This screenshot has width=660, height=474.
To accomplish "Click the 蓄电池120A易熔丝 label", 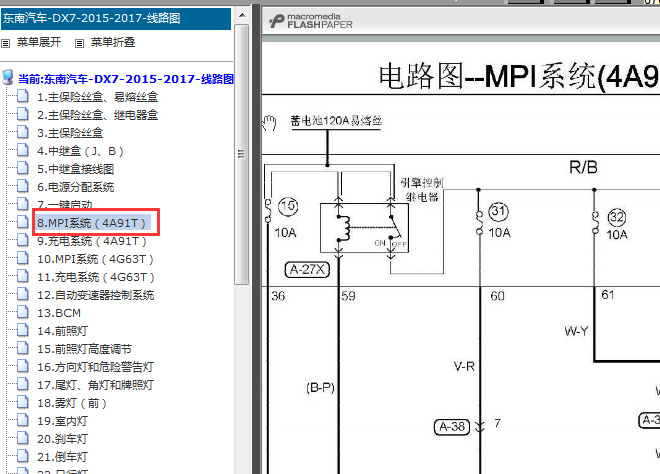I will pos(336,121).
